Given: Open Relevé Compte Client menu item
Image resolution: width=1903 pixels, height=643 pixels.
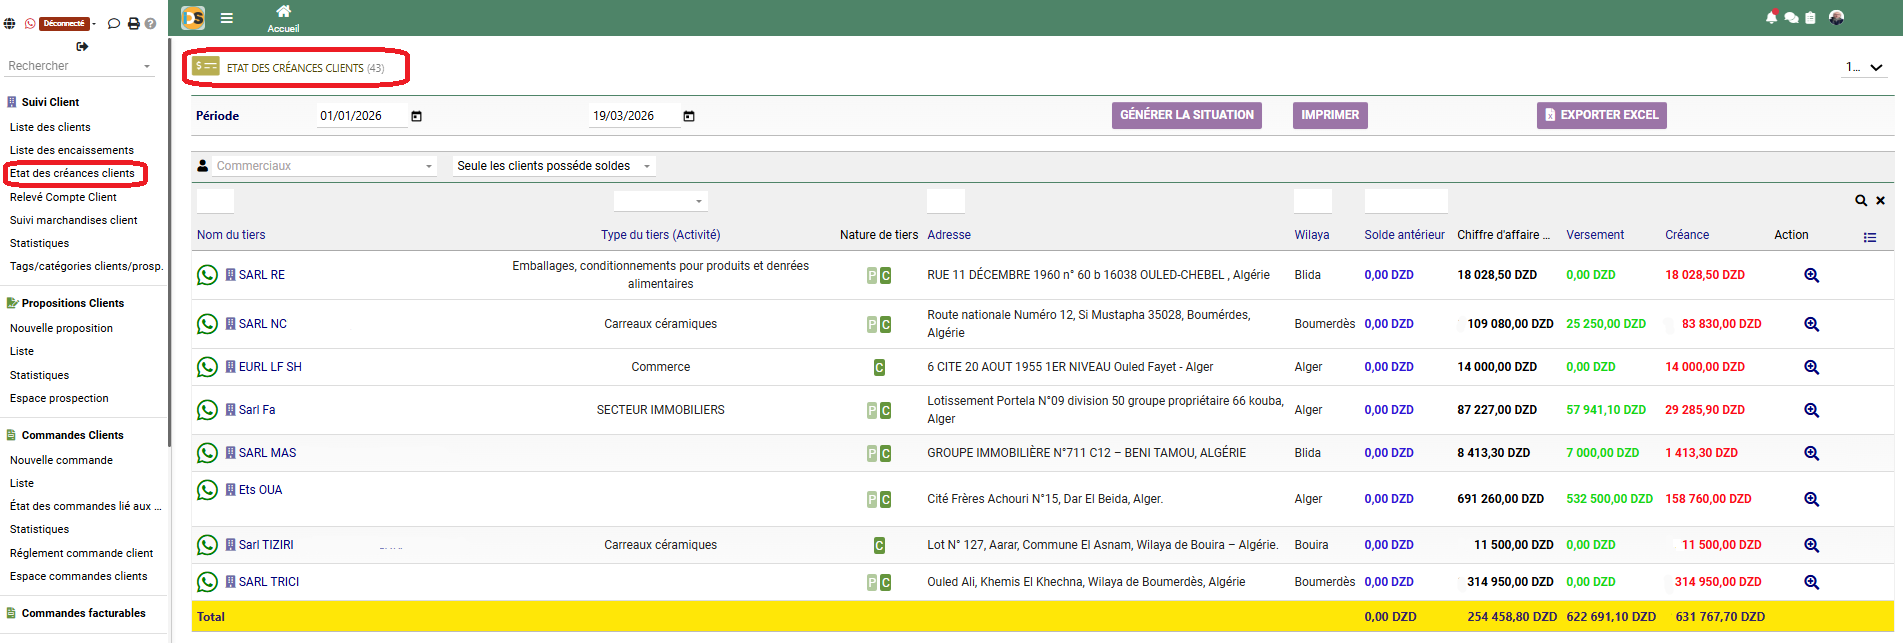Looking at the screenshot, I should pyautogui.click(x=63, y=197).
